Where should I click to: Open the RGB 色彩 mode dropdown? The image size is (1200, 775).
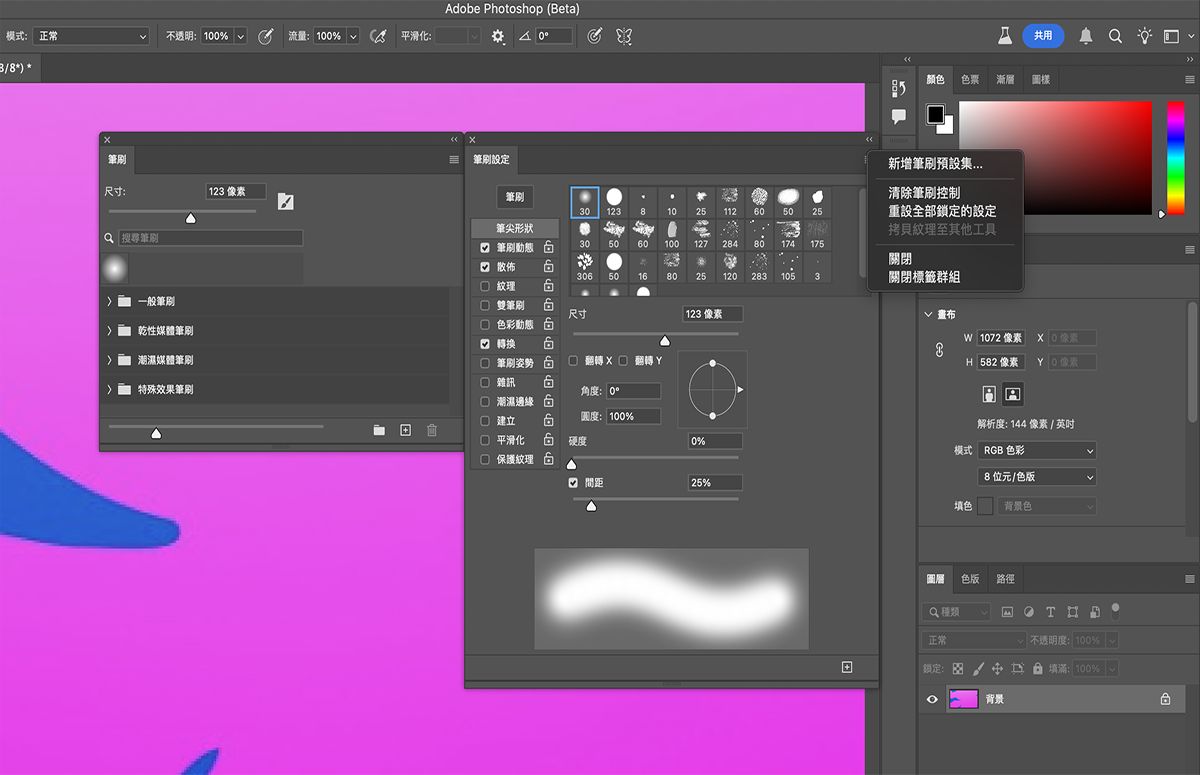point(1036,451)
